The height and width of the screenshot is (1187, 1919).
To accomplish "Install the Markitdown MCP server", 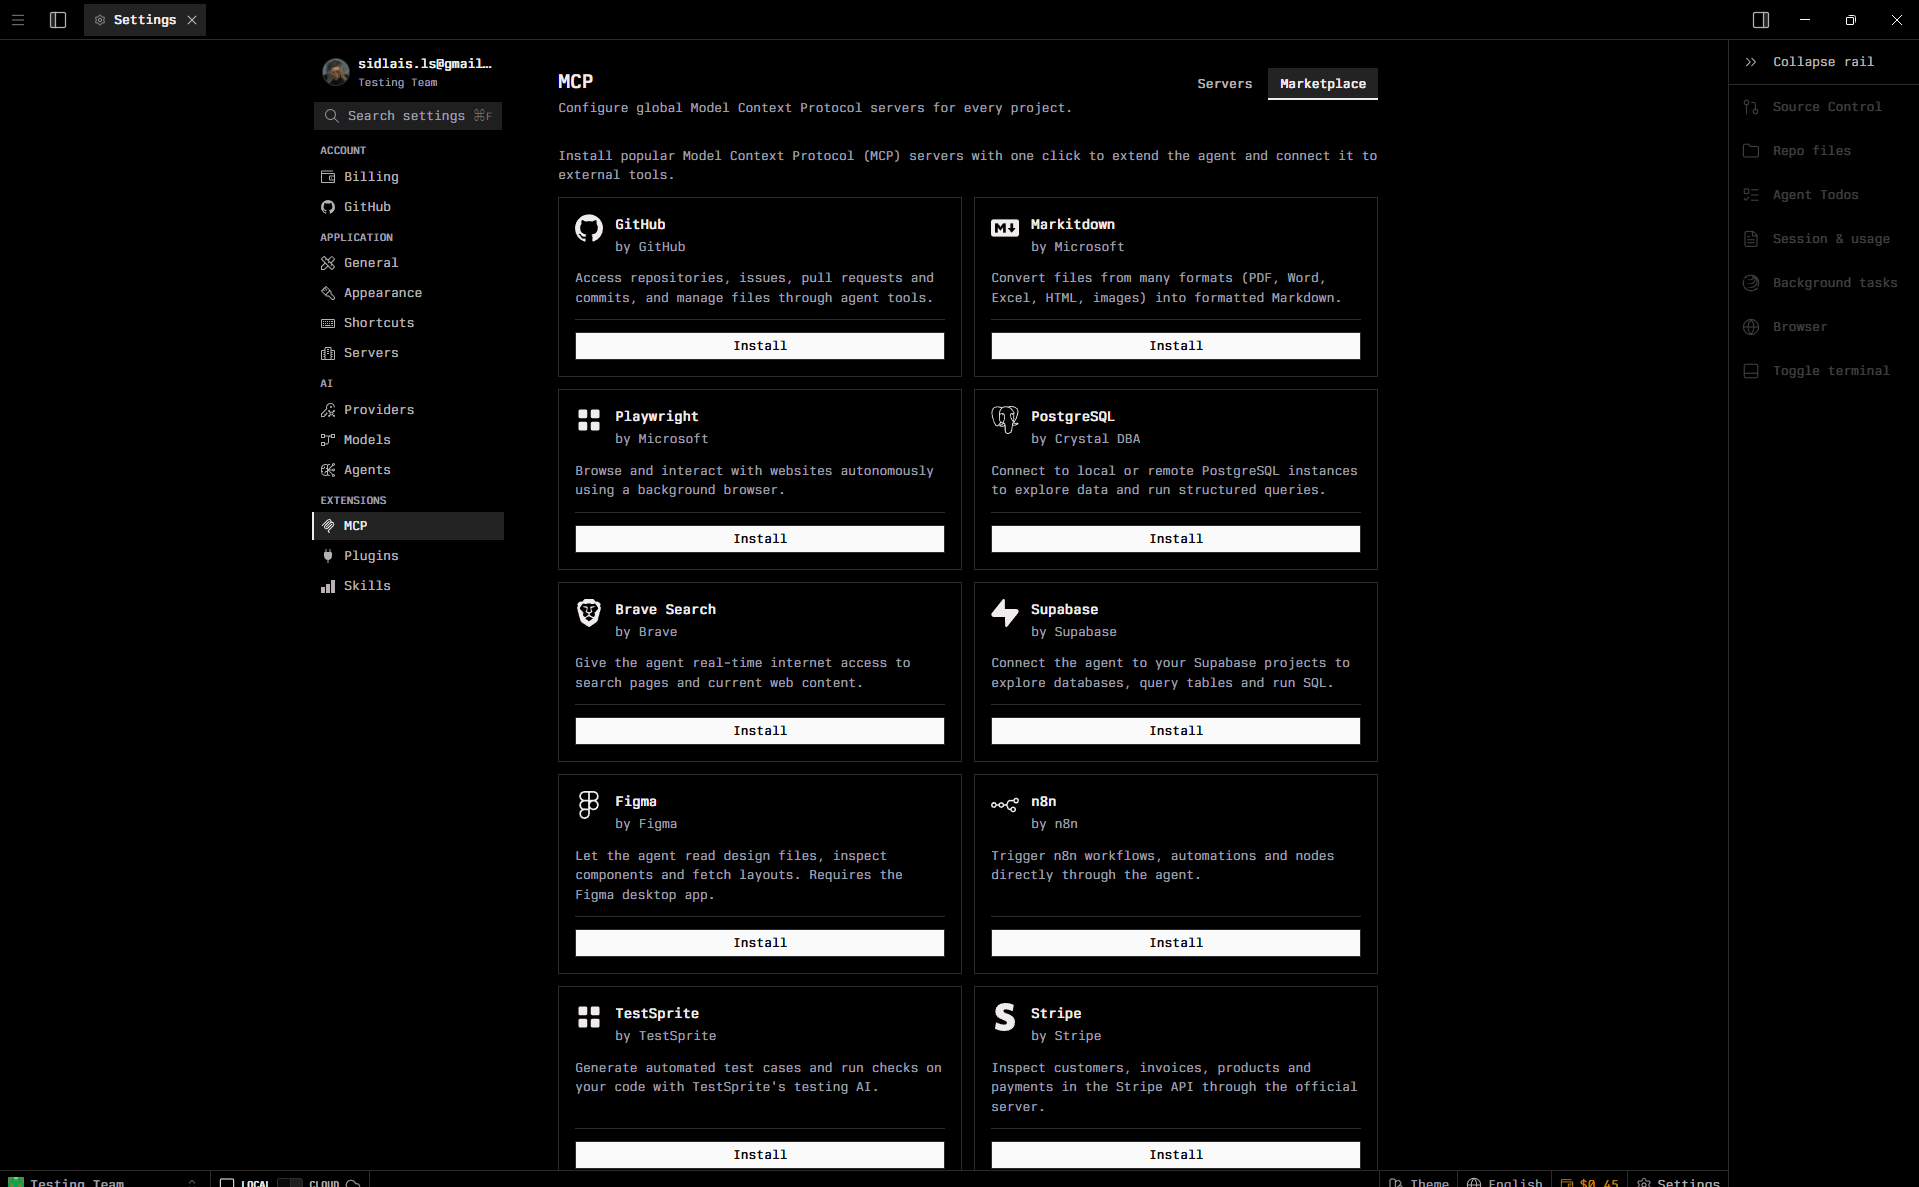I will 1176,346.
